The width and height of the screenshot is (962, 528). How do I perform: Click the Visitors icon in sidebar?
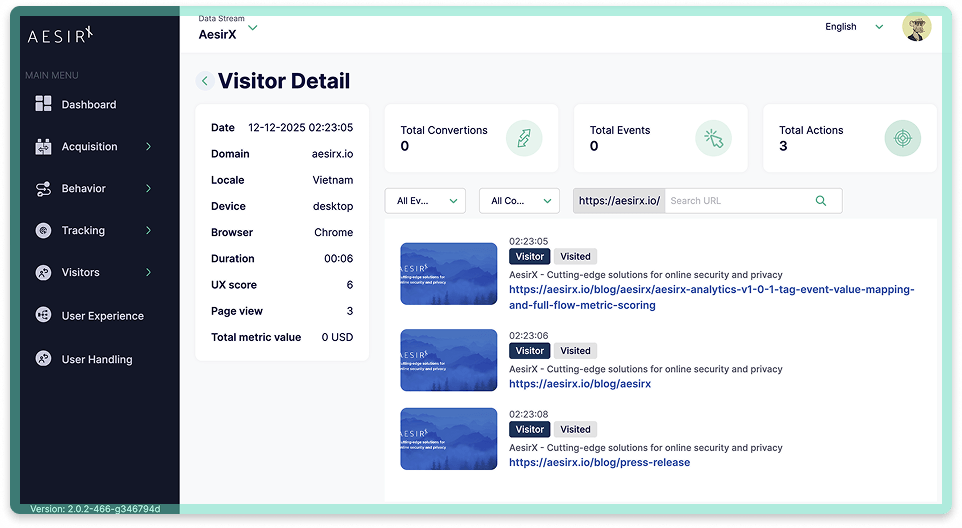pyautogui.click(x=44, y=272)
